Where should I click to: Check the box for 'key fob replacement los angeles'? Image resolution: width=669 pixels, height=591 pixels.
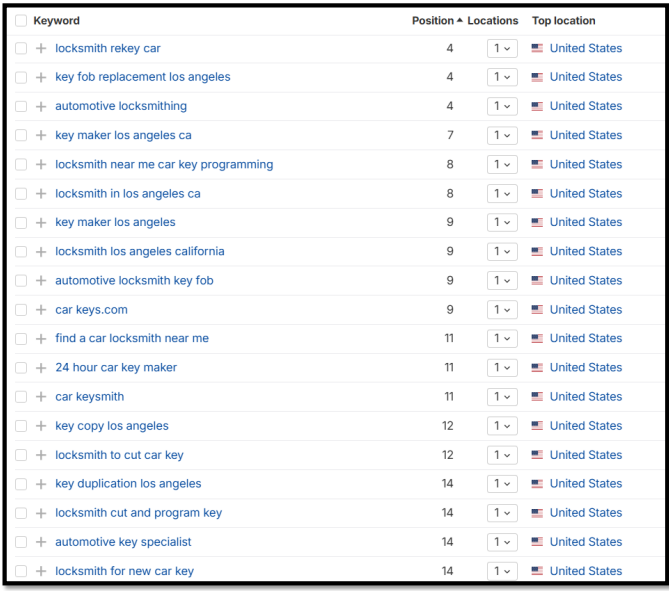point(21,77)
